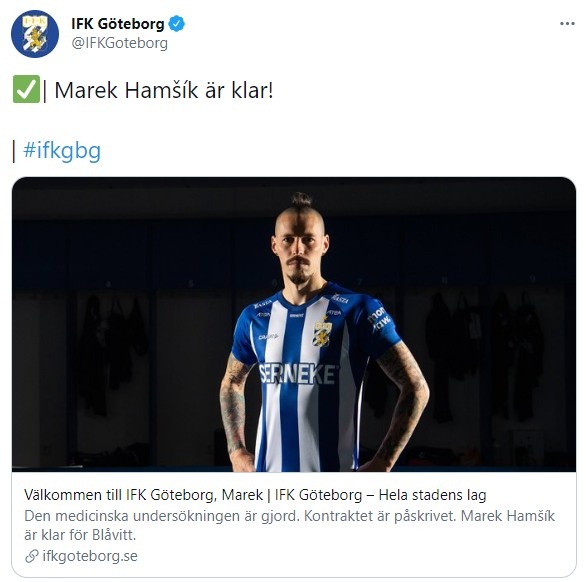Screen dimensions: 586x582
Task: Click the chain link icon beside ifkgoteborg.se
Action: click(32, 556)
